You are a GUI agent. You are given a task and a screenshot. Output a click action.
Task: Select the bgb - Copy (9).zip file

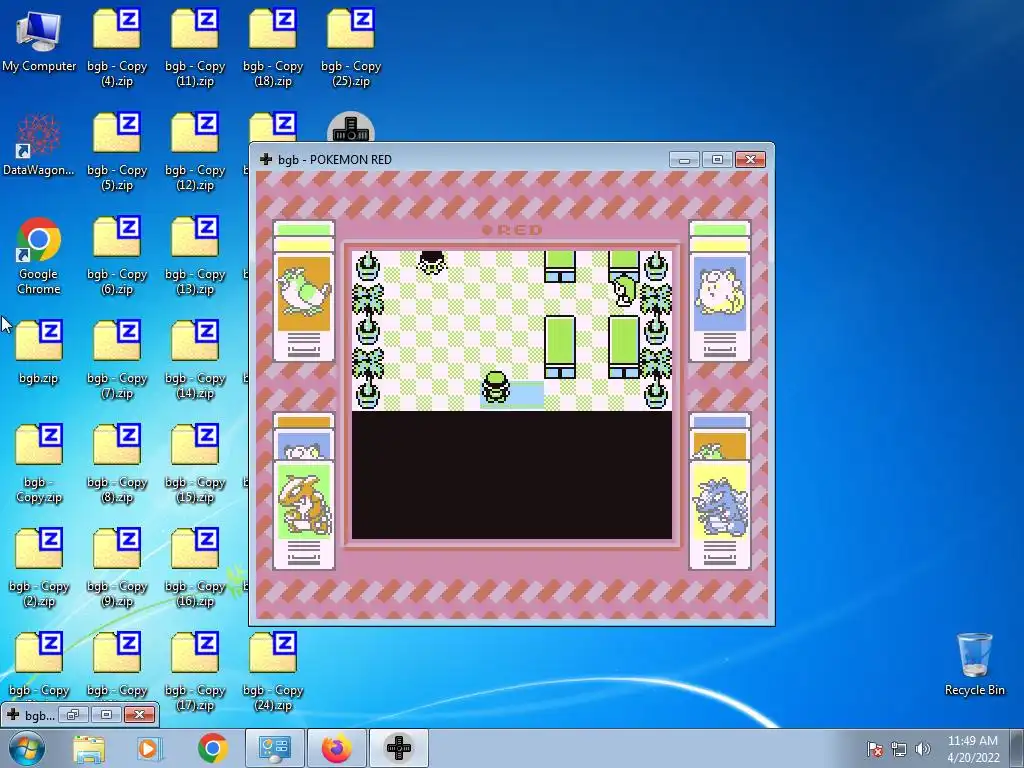117,568
